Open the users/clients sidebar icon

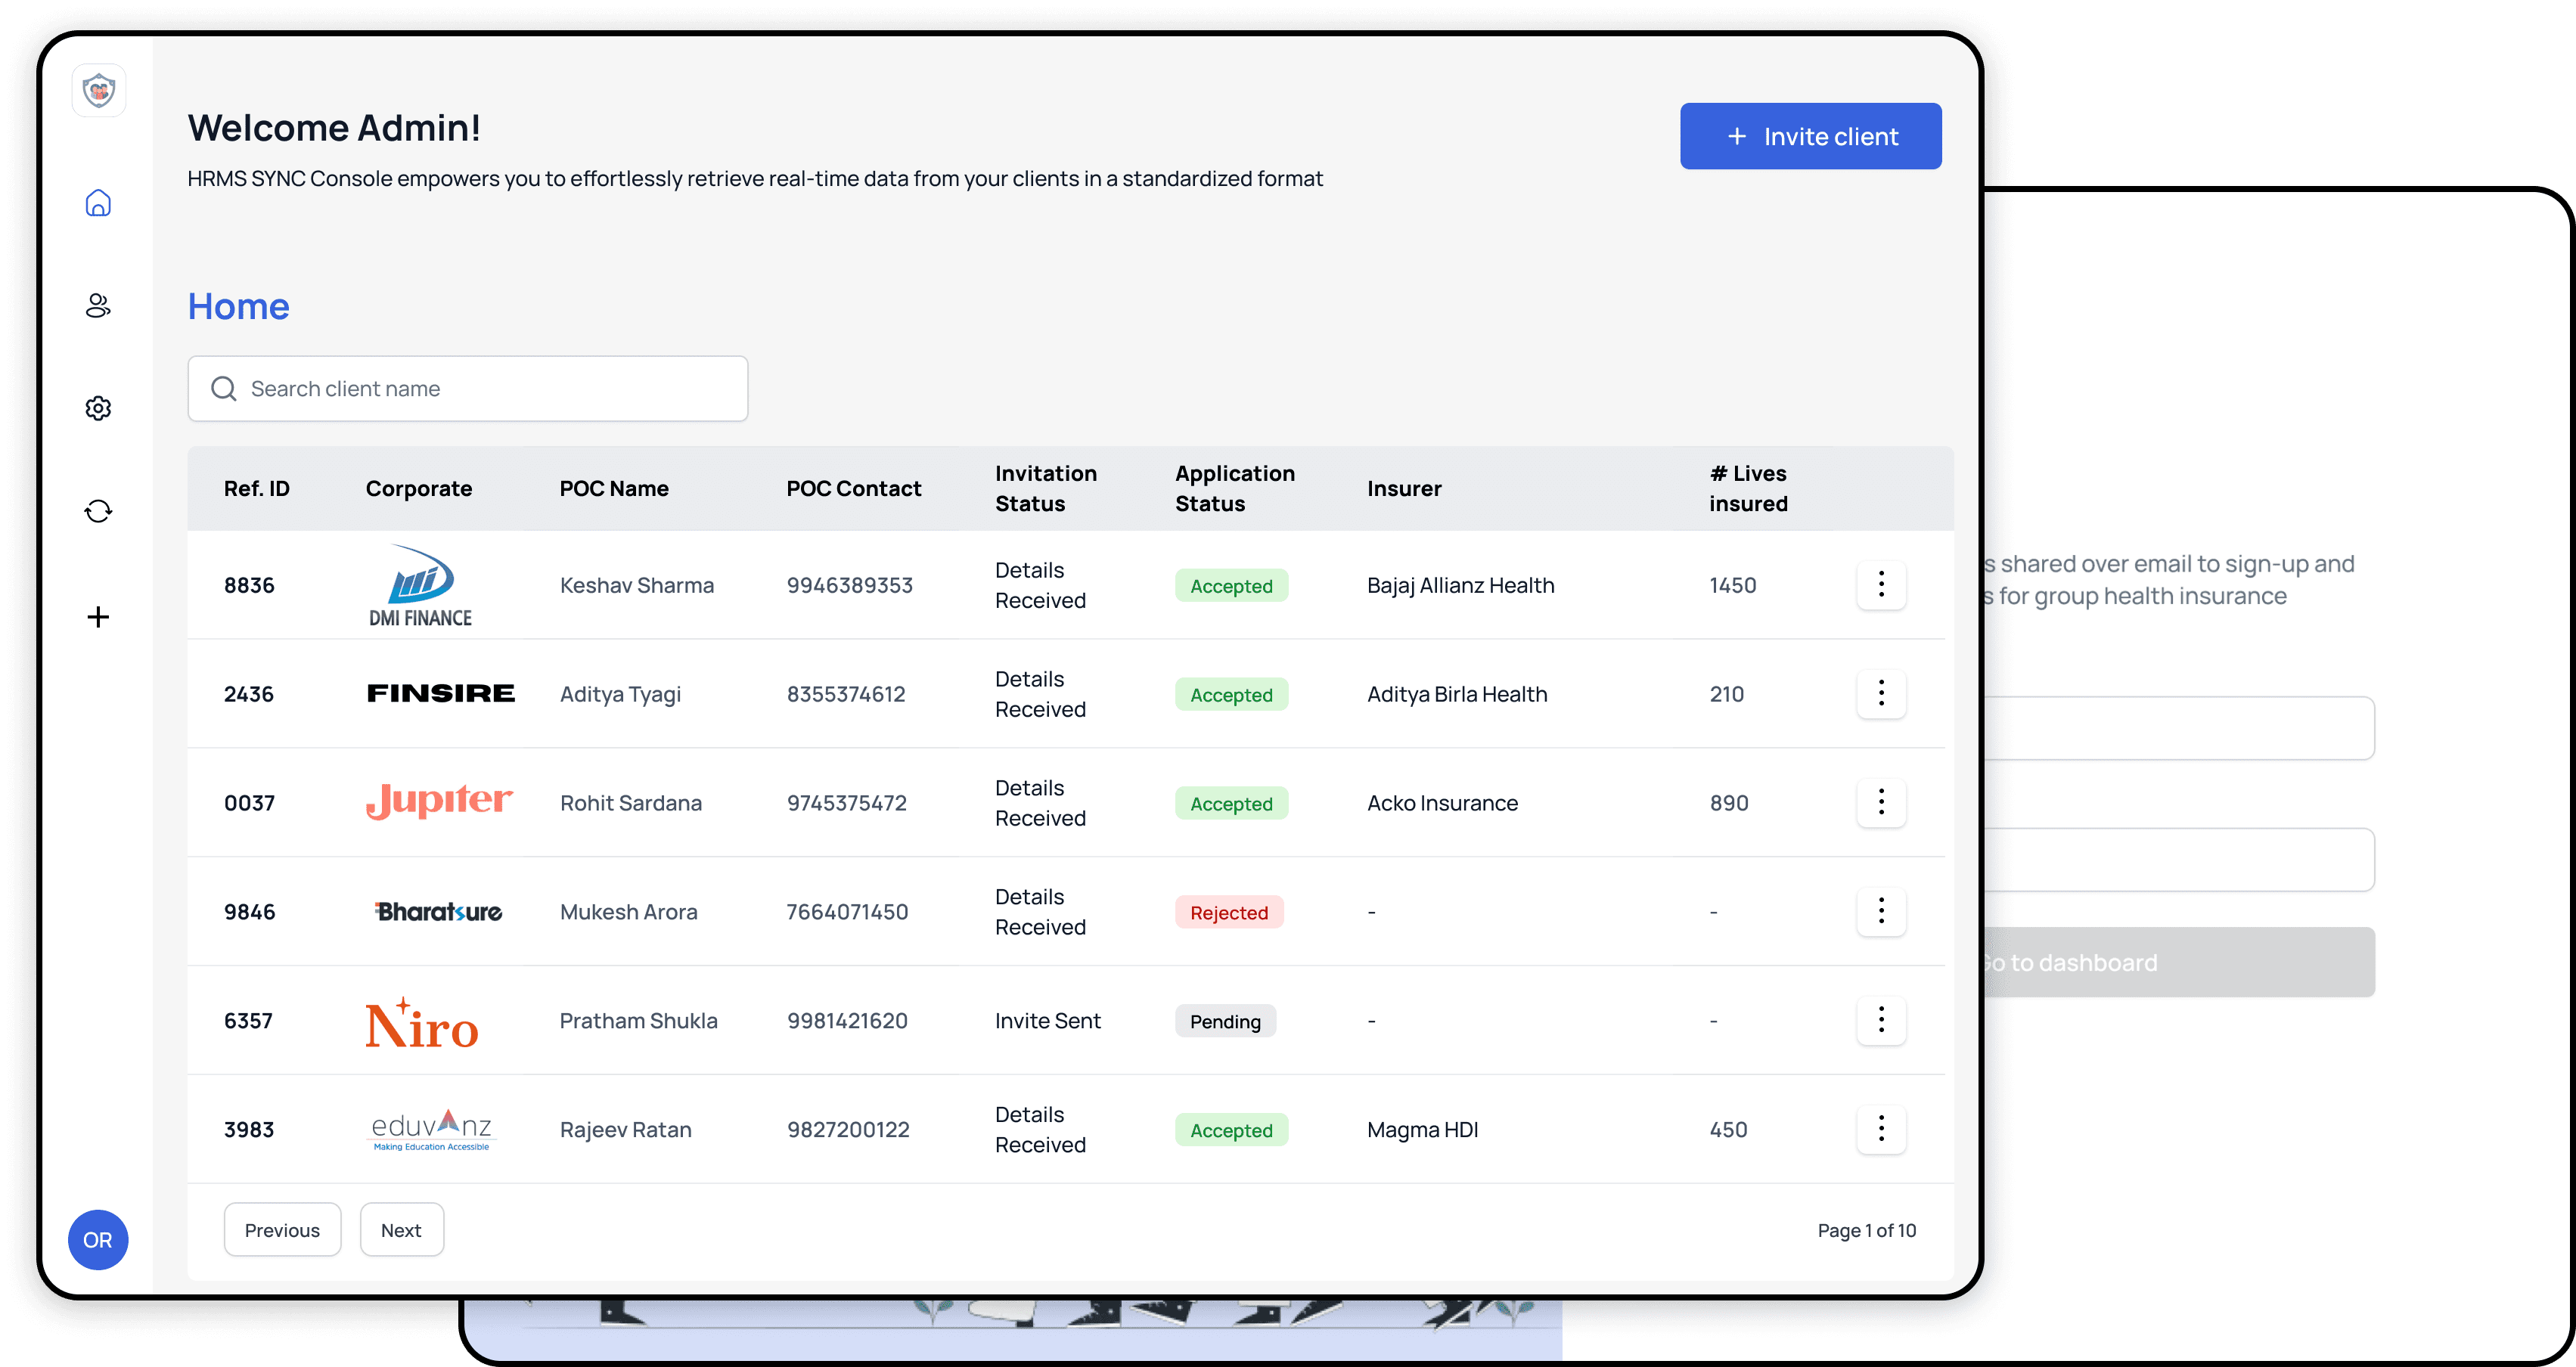pos(98,306)
